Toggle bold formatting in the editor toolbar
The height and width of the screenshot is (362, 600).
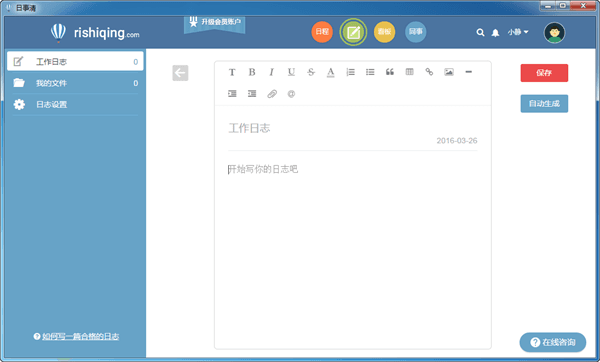click(x=252, y=72)
